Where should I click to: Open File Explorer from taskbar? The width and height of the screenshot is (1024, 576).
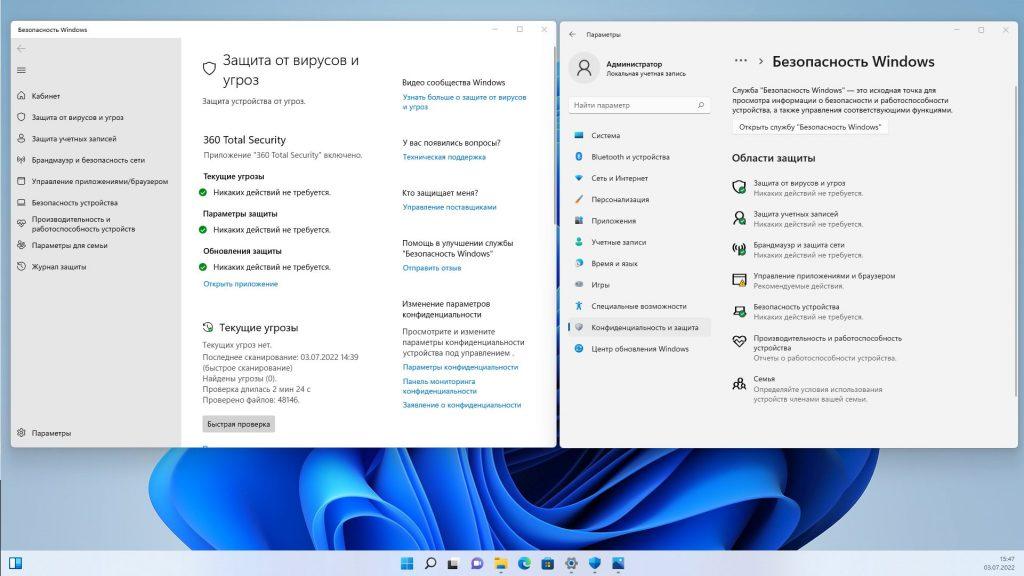(501, 563)
